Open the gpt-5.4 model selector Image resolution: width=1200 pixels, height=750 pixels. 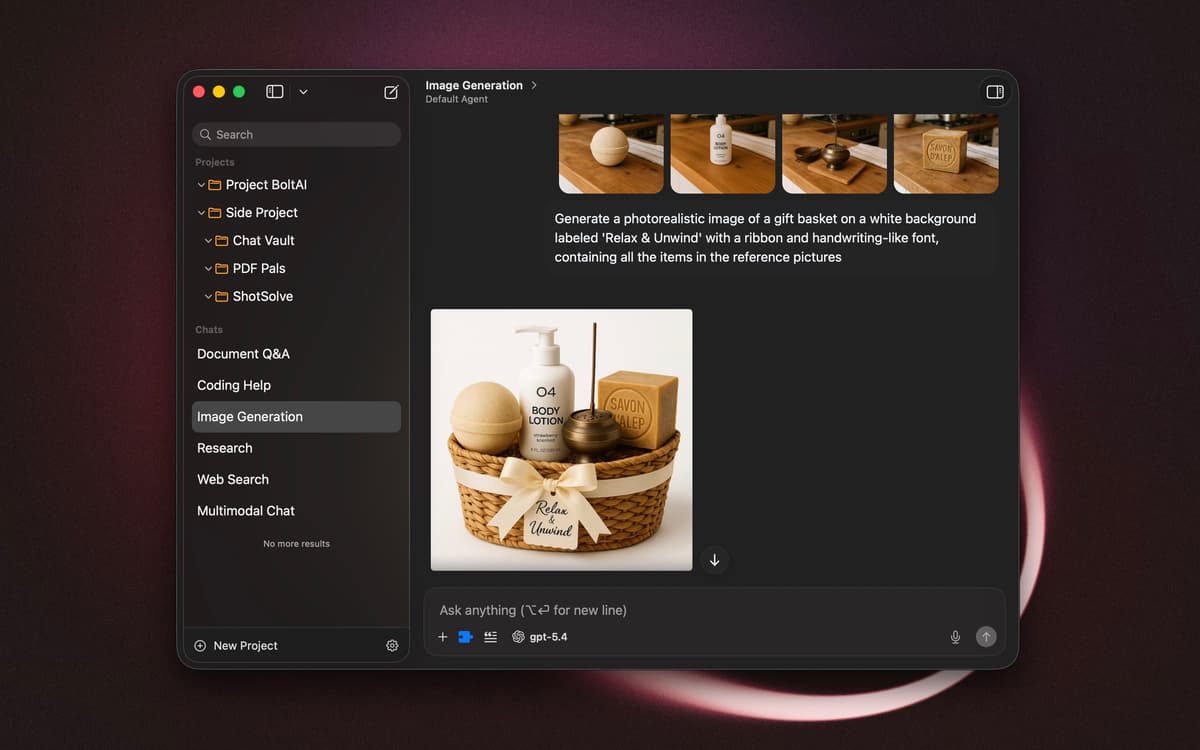(x=540, y=637)
